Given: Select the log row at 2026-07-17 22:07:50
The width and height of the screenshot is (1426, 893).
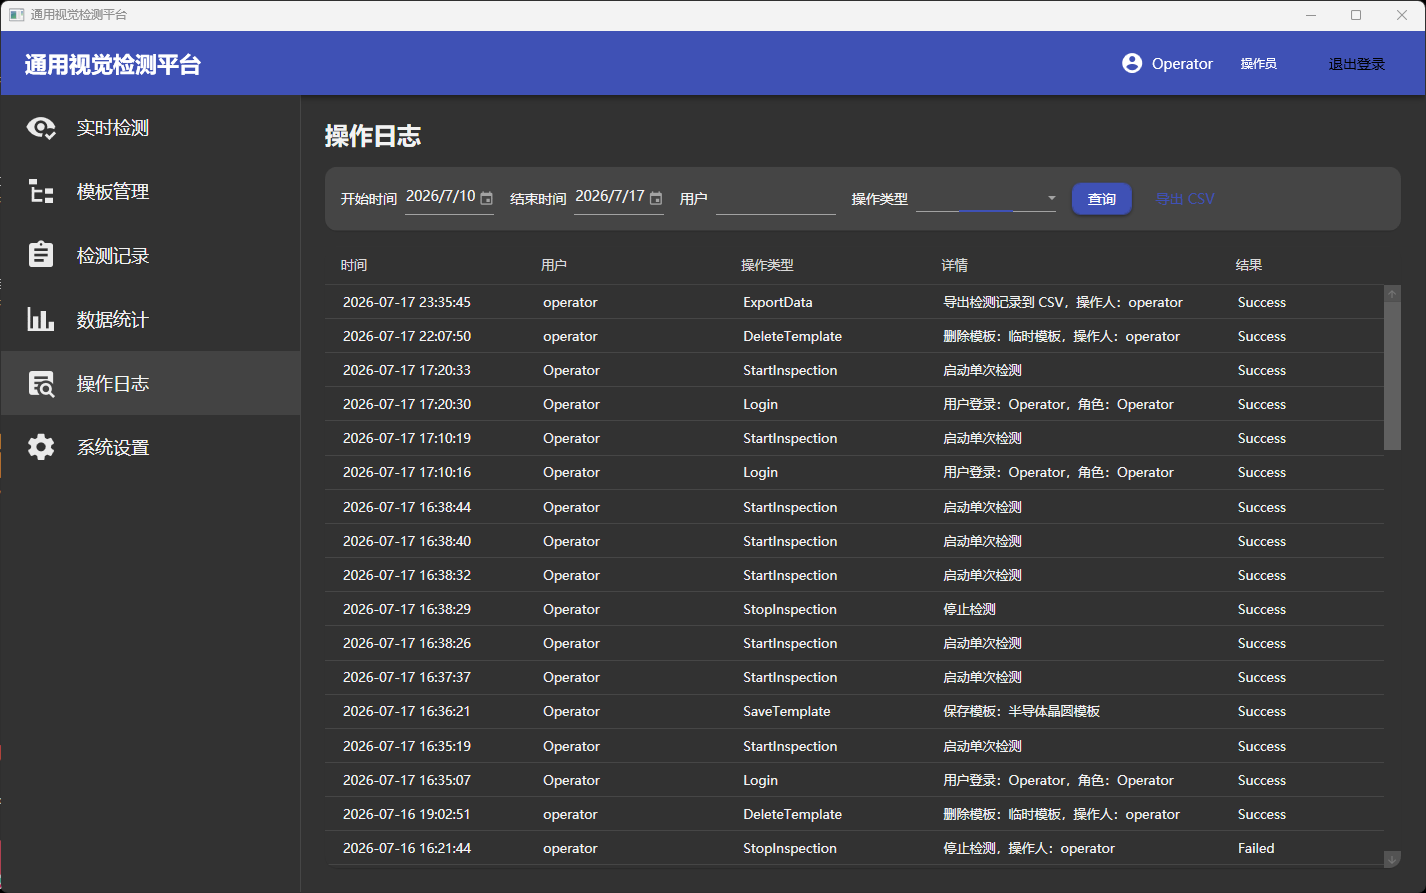Looking at the screenshot, I should point(855,336).
